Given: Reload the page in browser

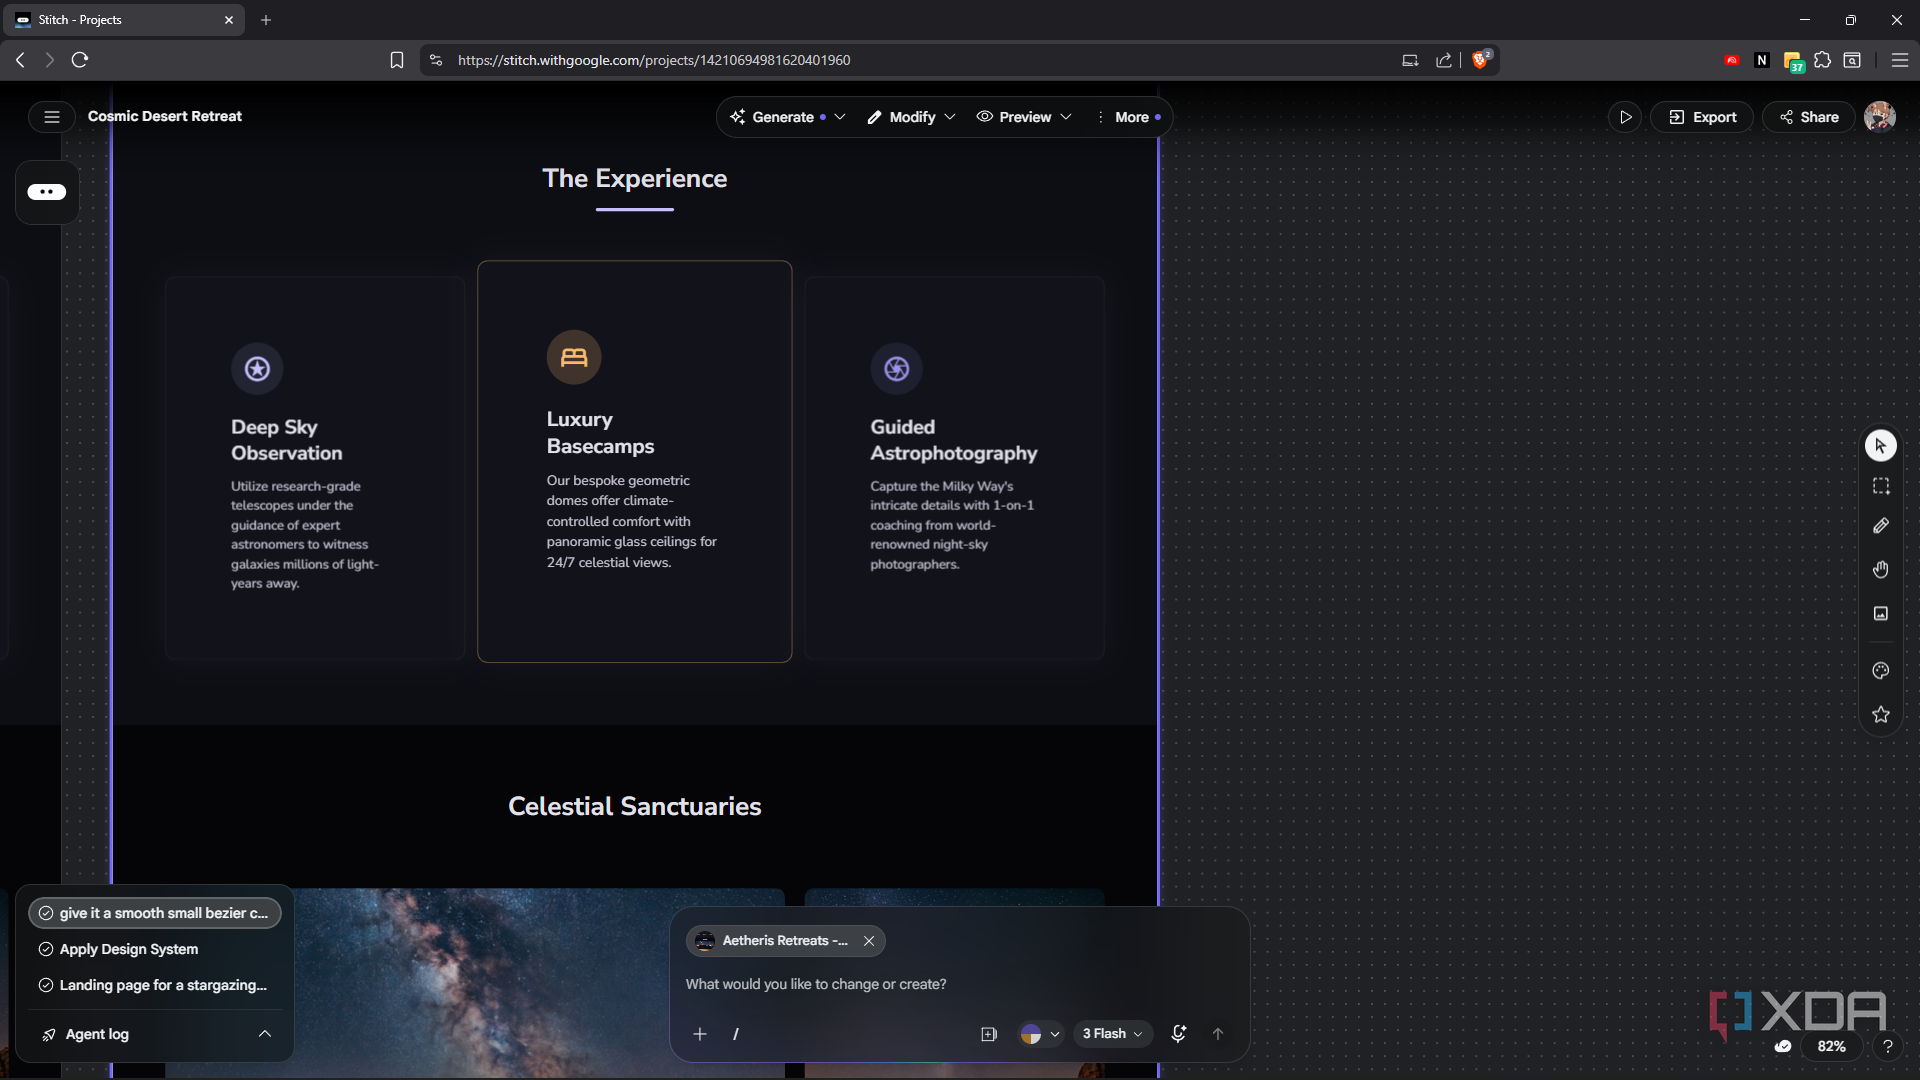Looking at the screenshot, I should (80, 60).
